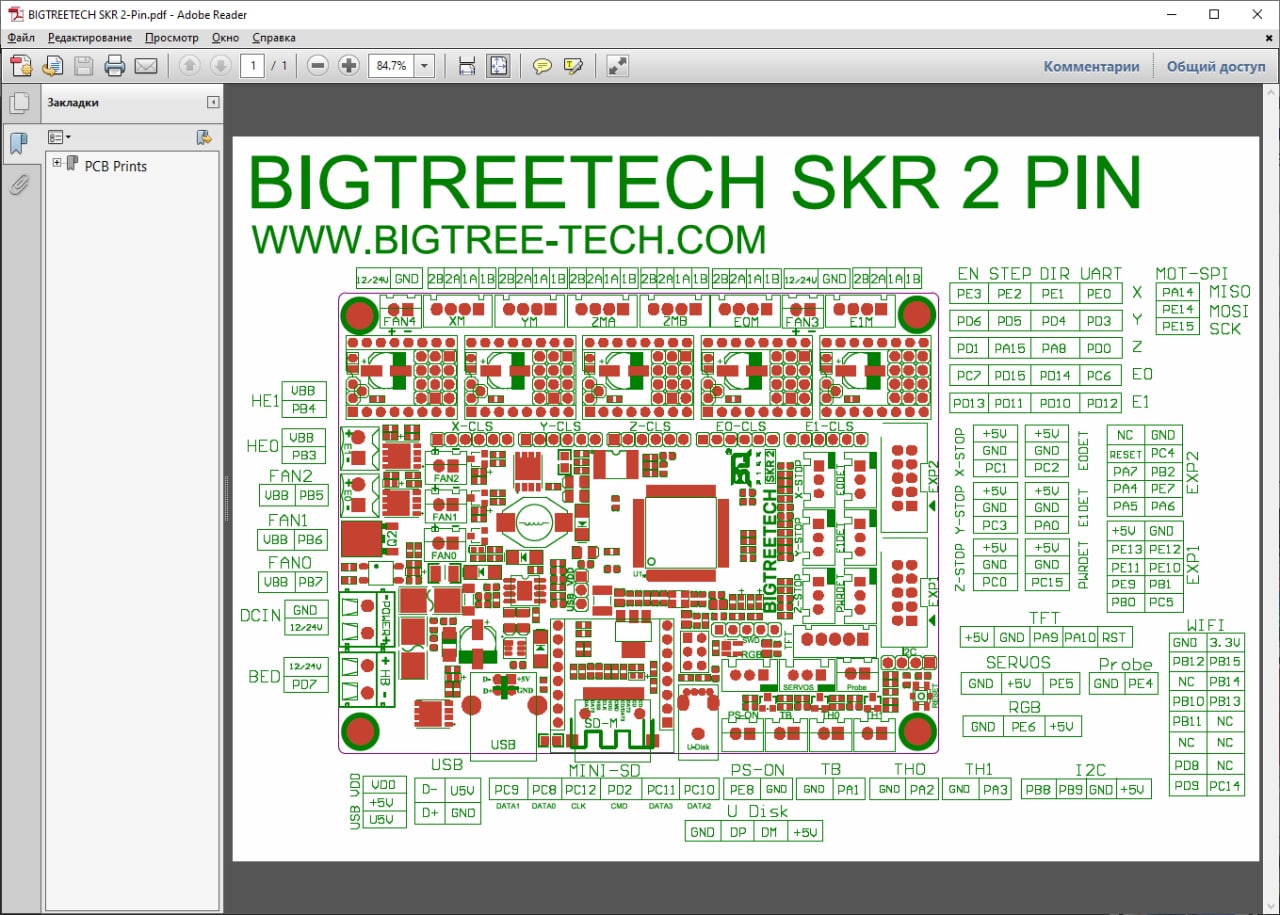
Task: Select the highlight text tool icon
Action: coord(573,66)
